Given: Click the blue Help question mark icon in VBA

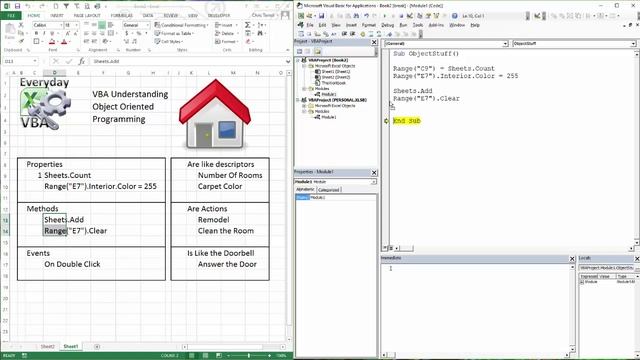Looking at the screenshot, I should (454, 16).
